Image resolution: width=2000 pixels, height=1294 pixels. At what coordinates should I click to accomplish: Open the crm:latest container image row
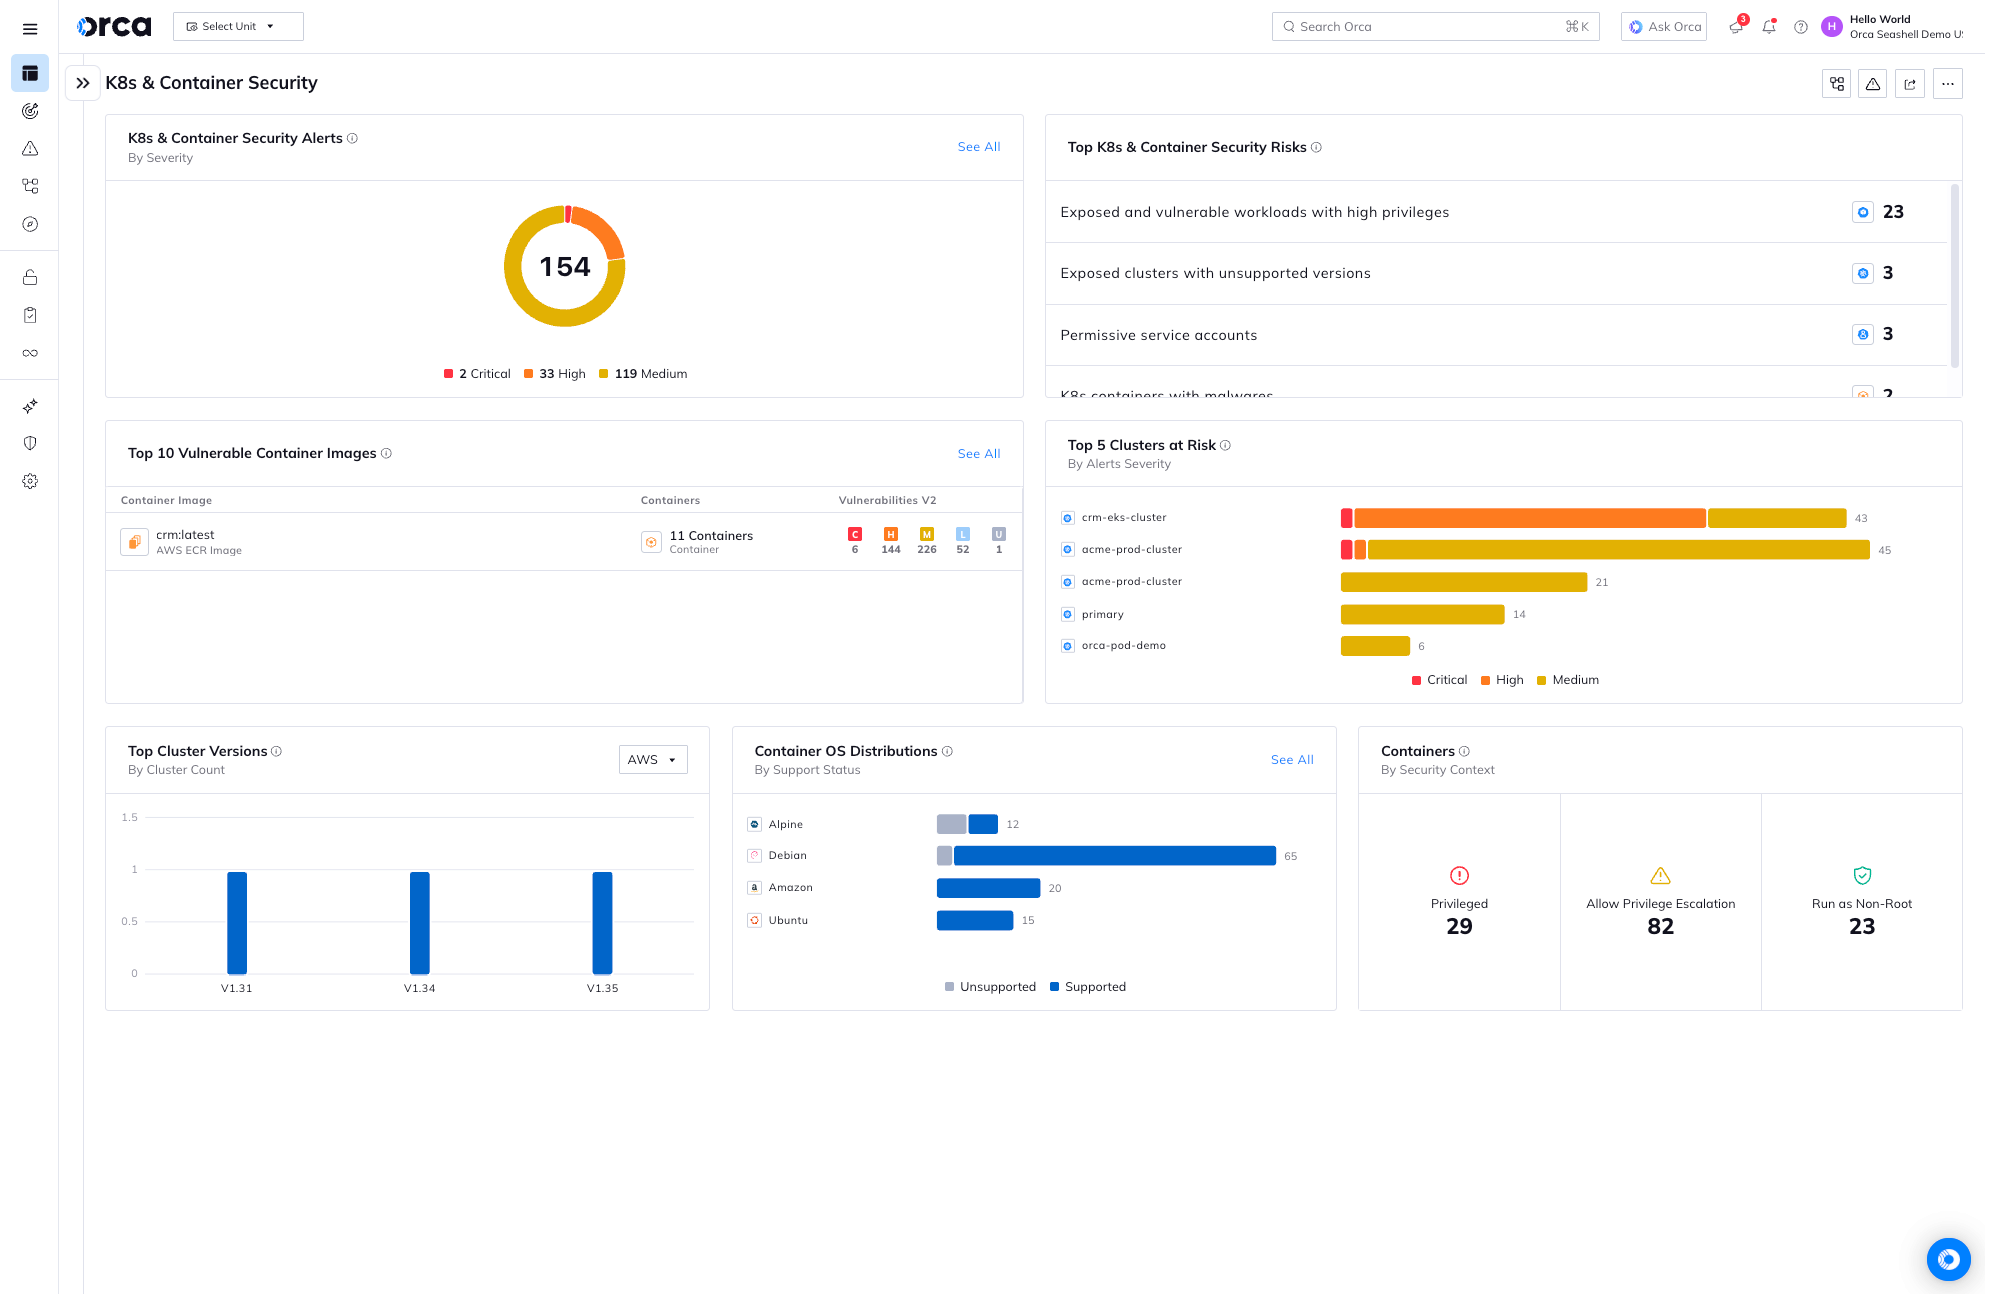pyautogui.click(x=564, y=542)
